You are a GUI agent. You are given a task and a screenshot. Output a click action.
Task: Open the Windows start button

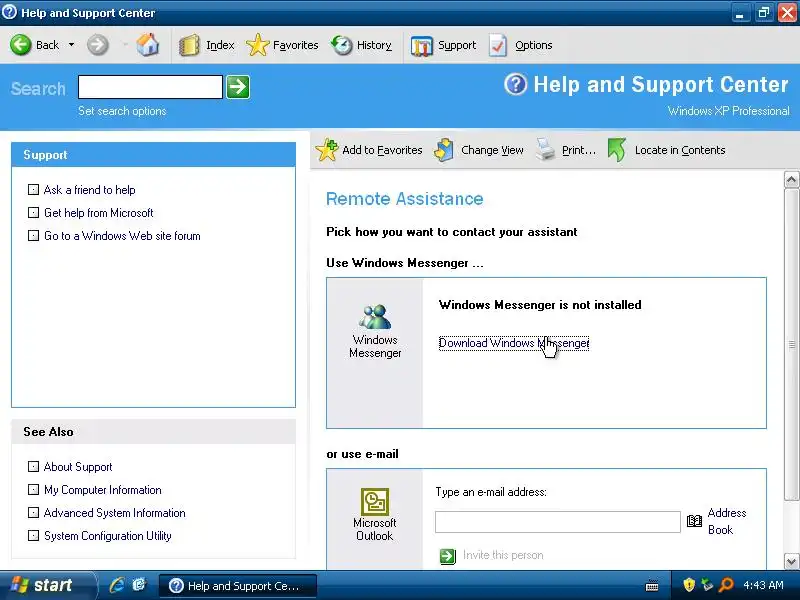tap(47, 585)
